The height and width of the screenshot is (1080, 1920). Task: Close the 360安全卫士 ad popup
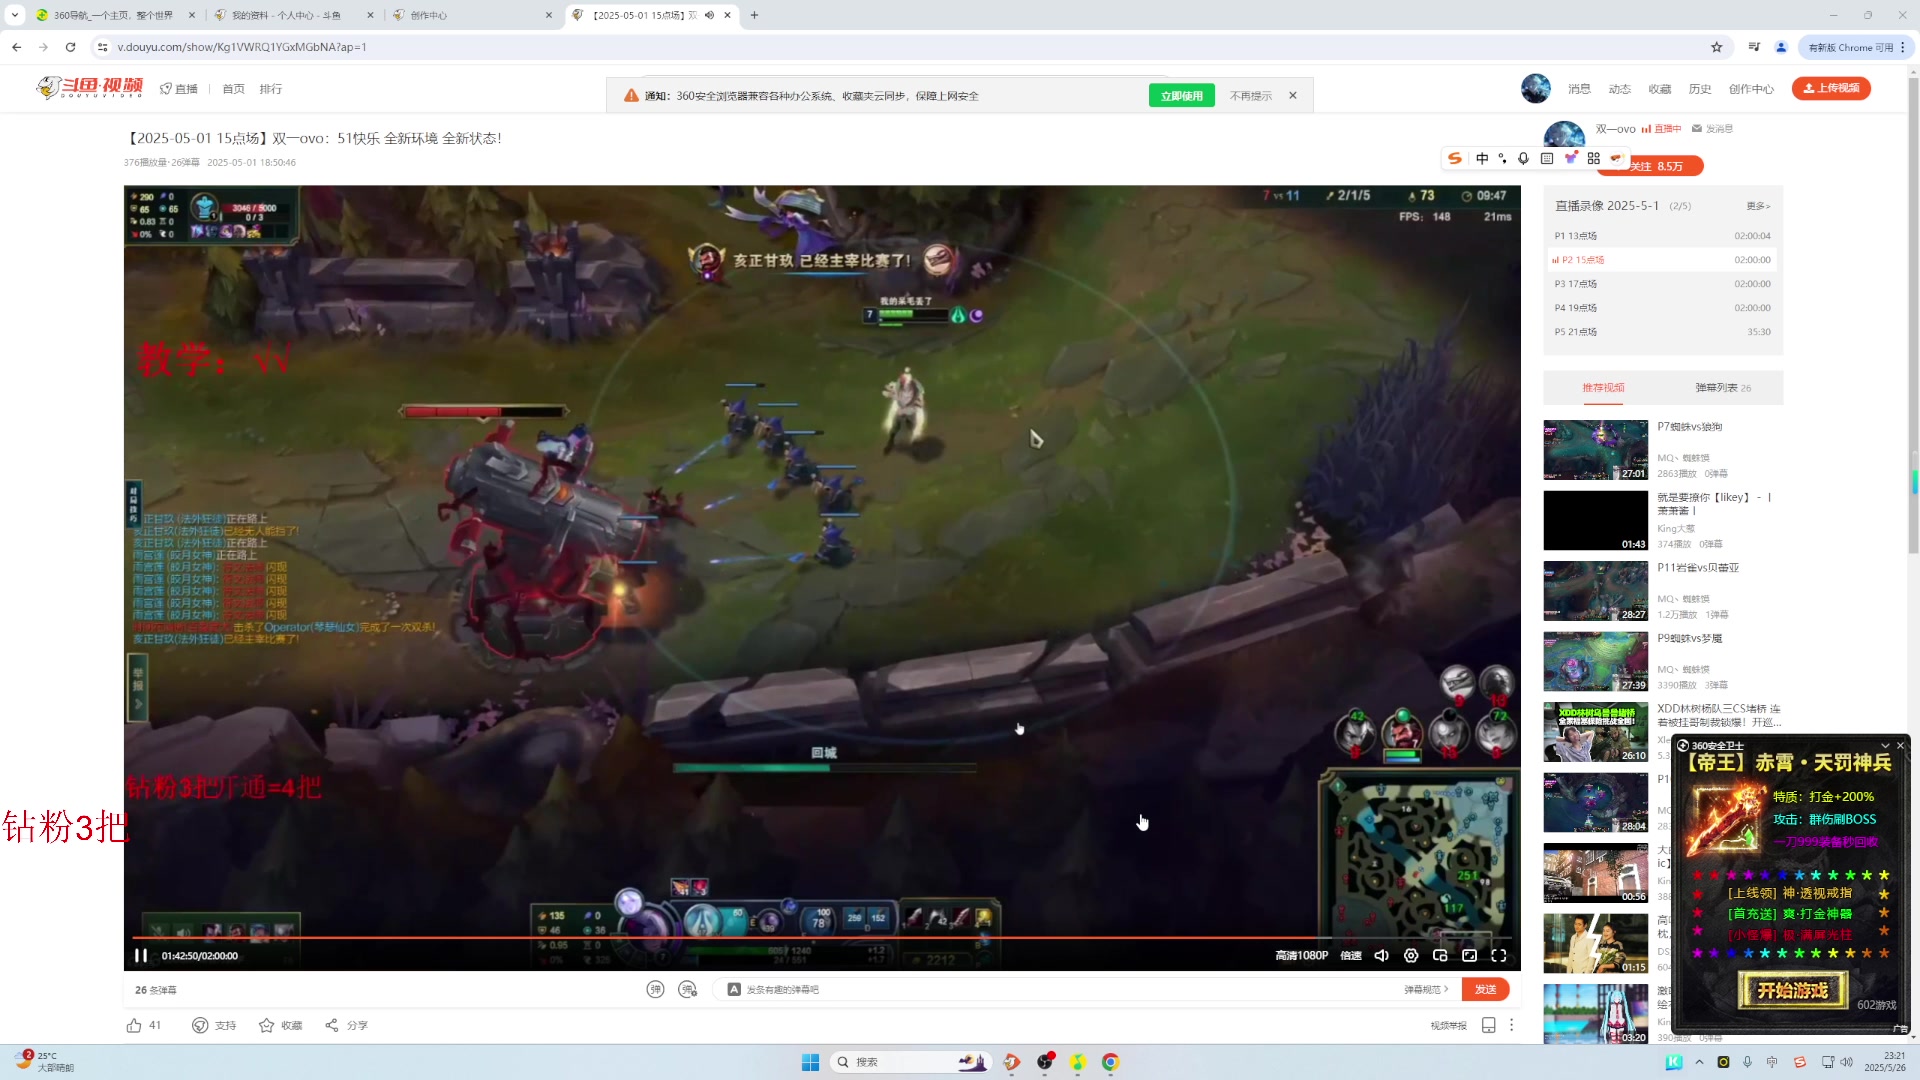(x=1900, y=745)
